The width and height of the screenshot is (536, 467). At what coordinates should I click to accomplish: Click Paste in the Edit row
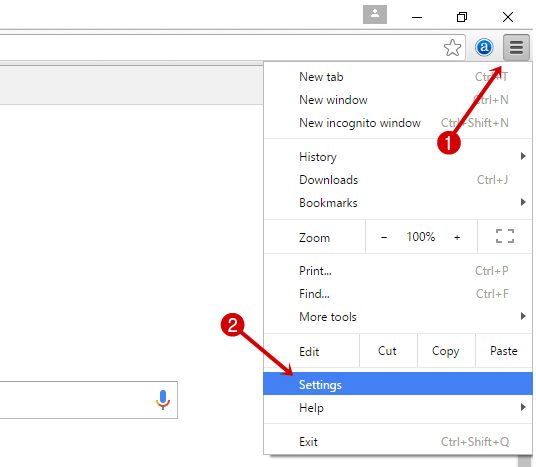tap(504, 351)
